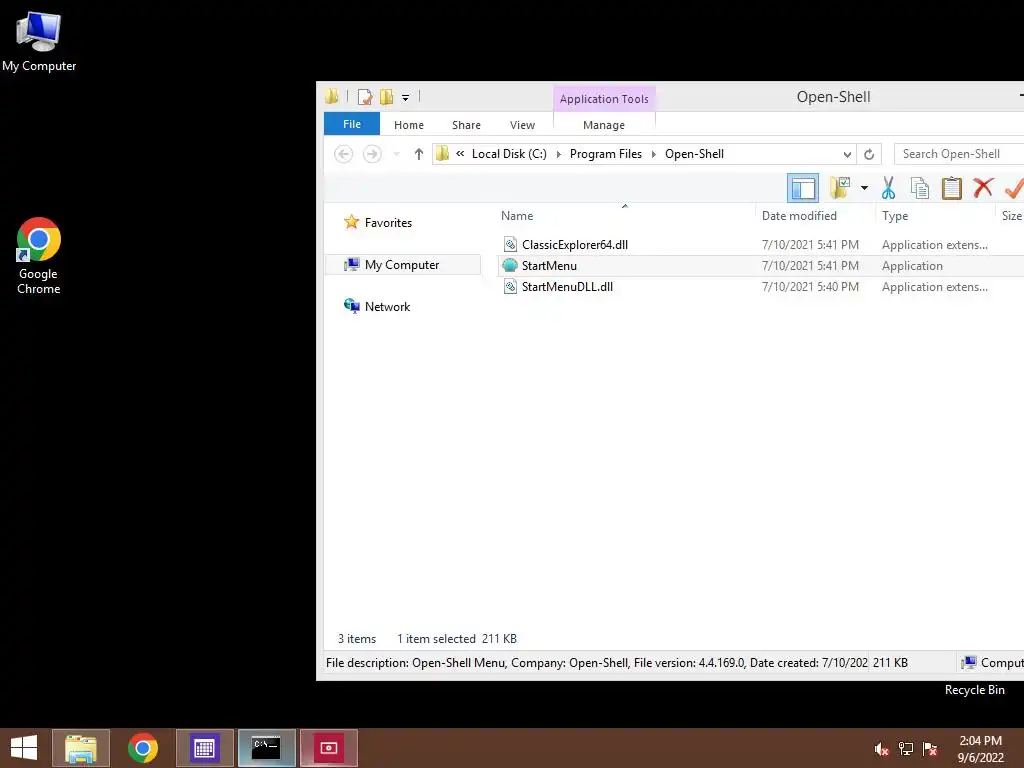Image resolution: width=1024 pixels, height=768 pixels.
Task: Click Program Files breadcrumb
Action: coord(605,153)
